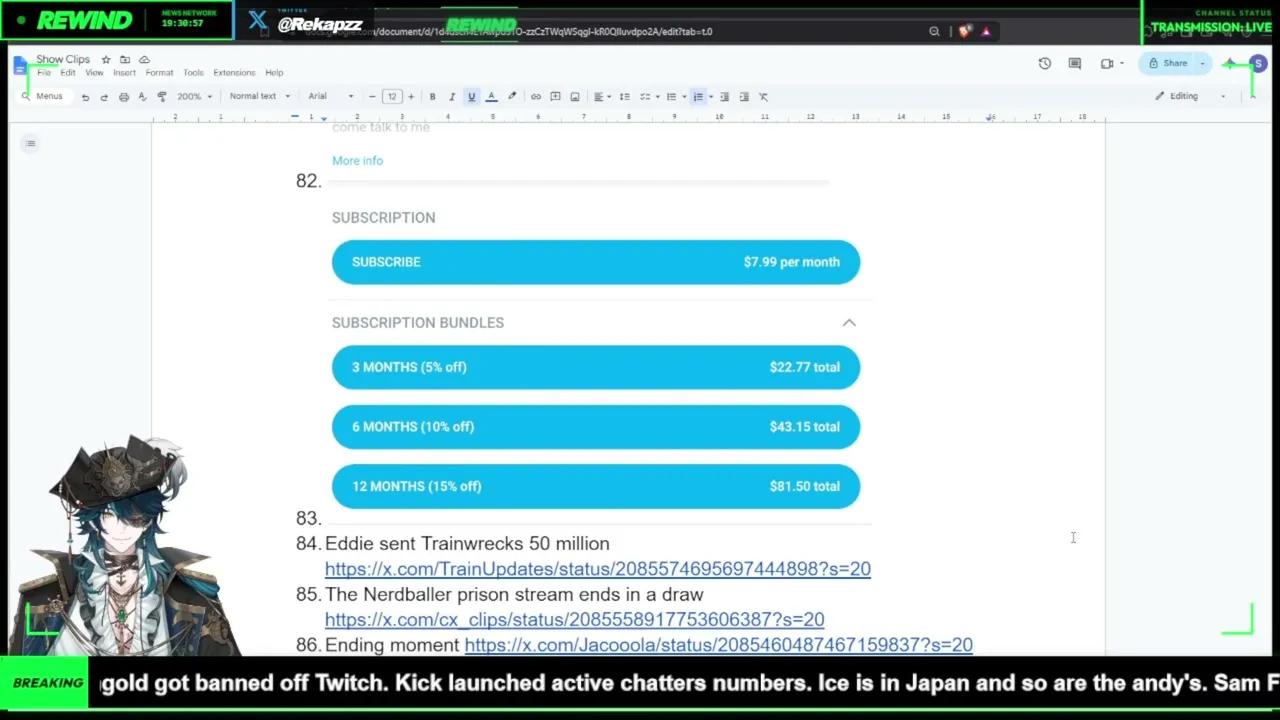
Task: Click the Redo arrow in toolbar
Action: click(104, 97)
